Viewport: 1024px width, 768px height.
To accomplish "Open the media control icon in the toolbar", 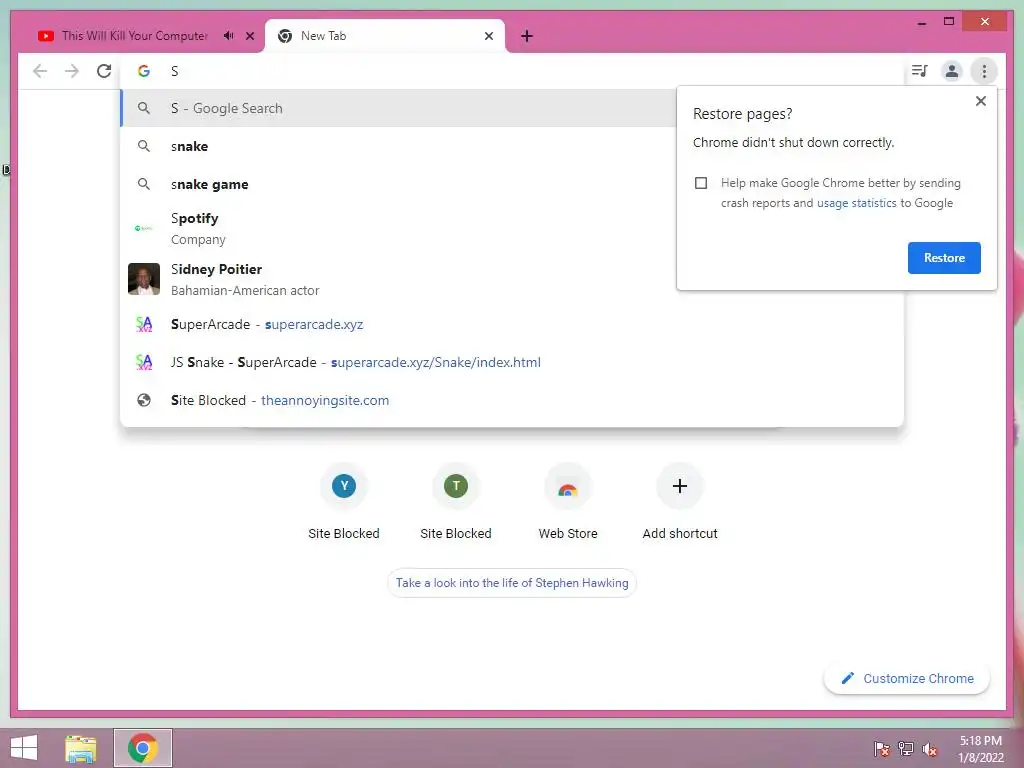I will [x=920, y=71].
